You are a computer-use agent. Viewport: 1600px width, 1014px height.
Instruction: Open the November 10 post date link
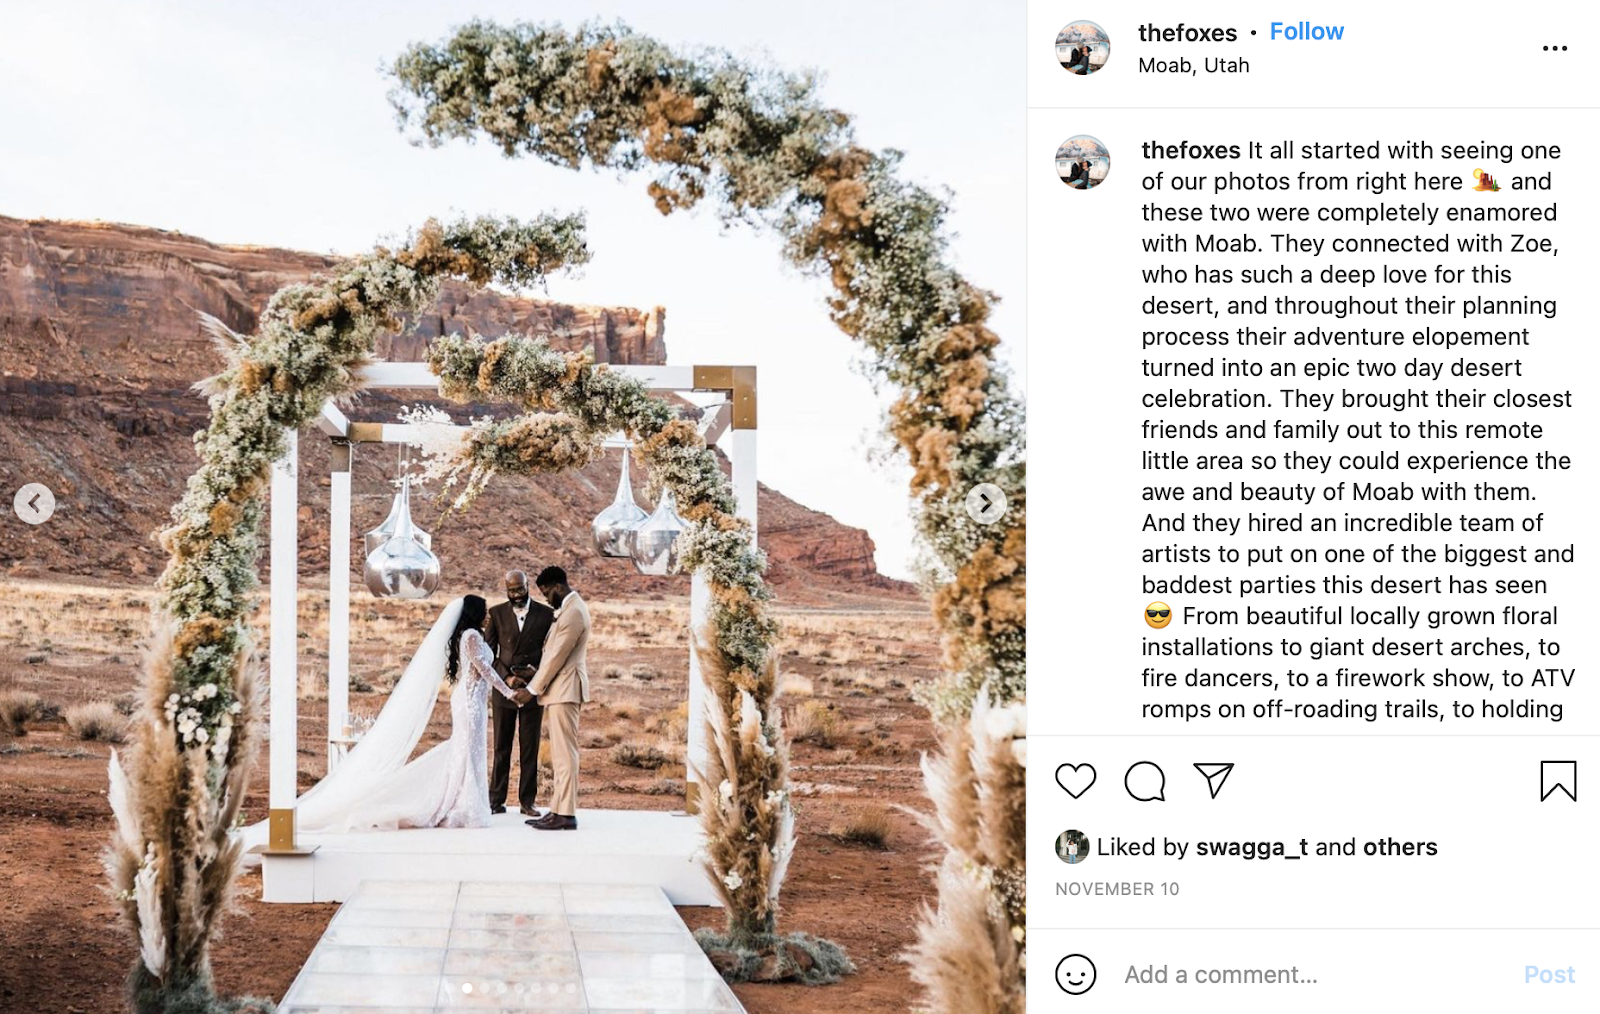point(1117,889)
